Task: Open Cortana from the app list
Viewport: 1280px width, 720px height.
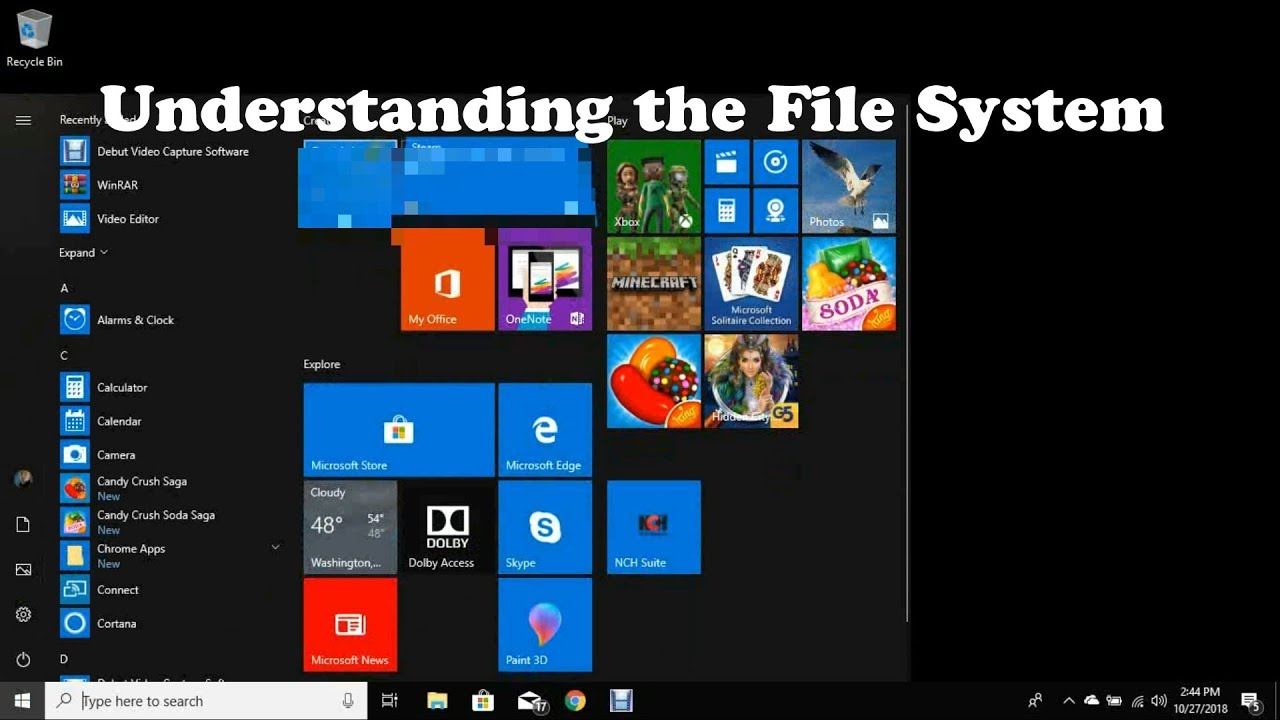Action: [99, 623]
